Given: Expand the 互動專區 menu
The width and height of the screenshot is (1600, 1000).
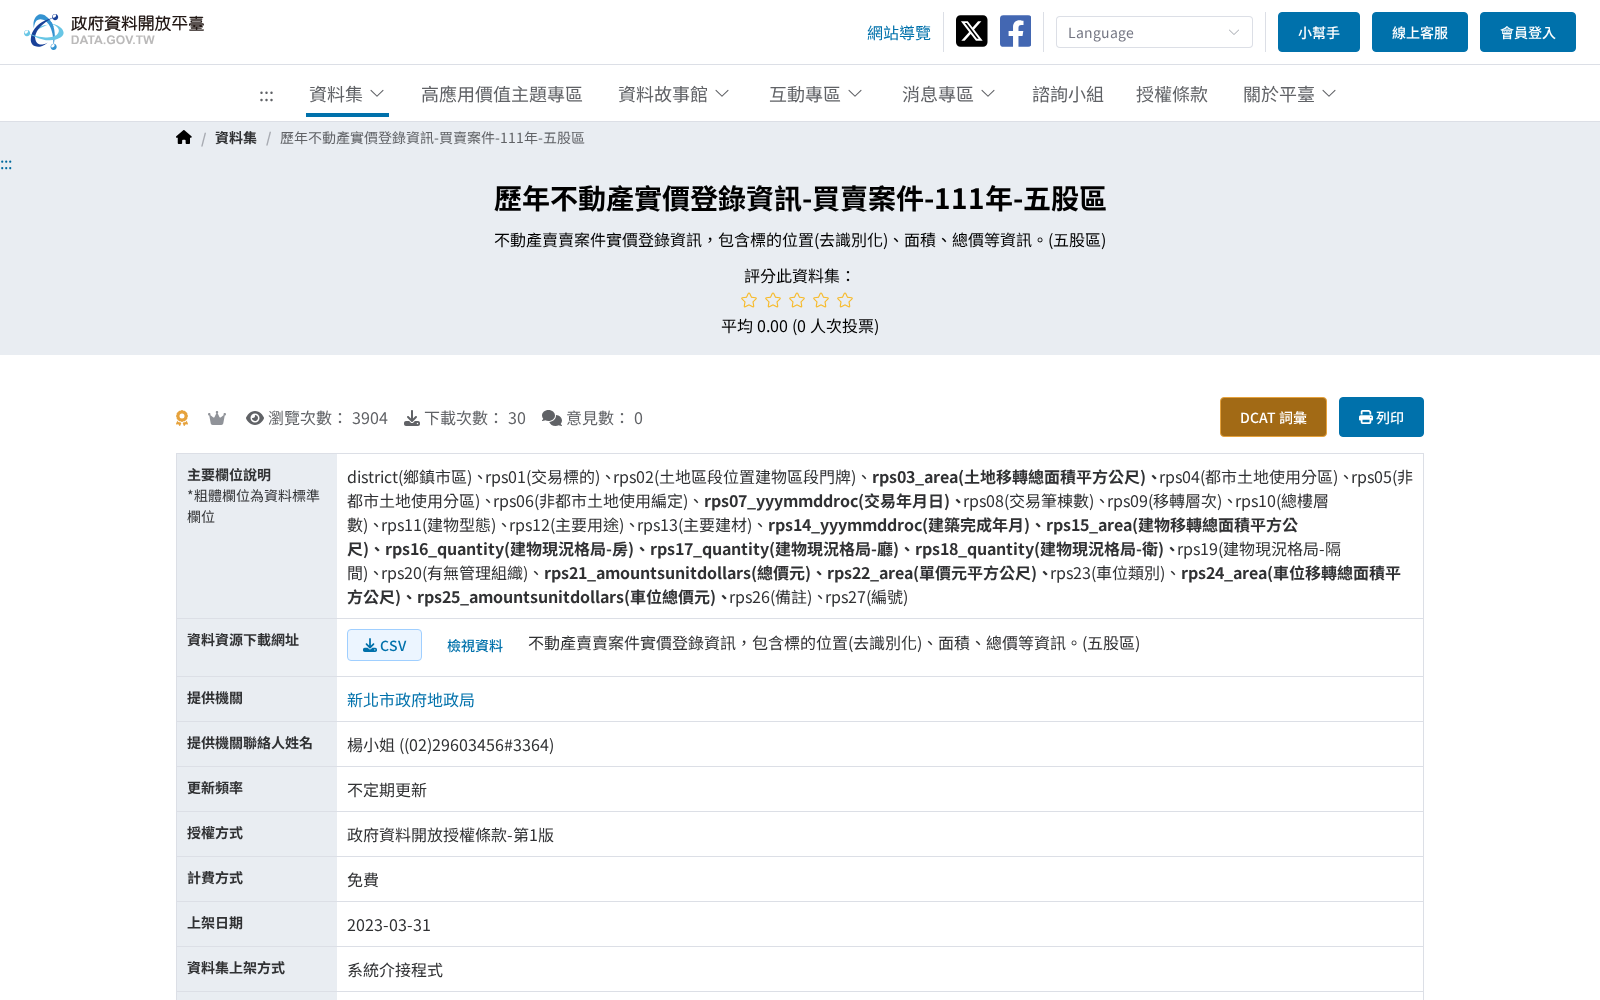Looking at the screenshot, I should (816, 94).
